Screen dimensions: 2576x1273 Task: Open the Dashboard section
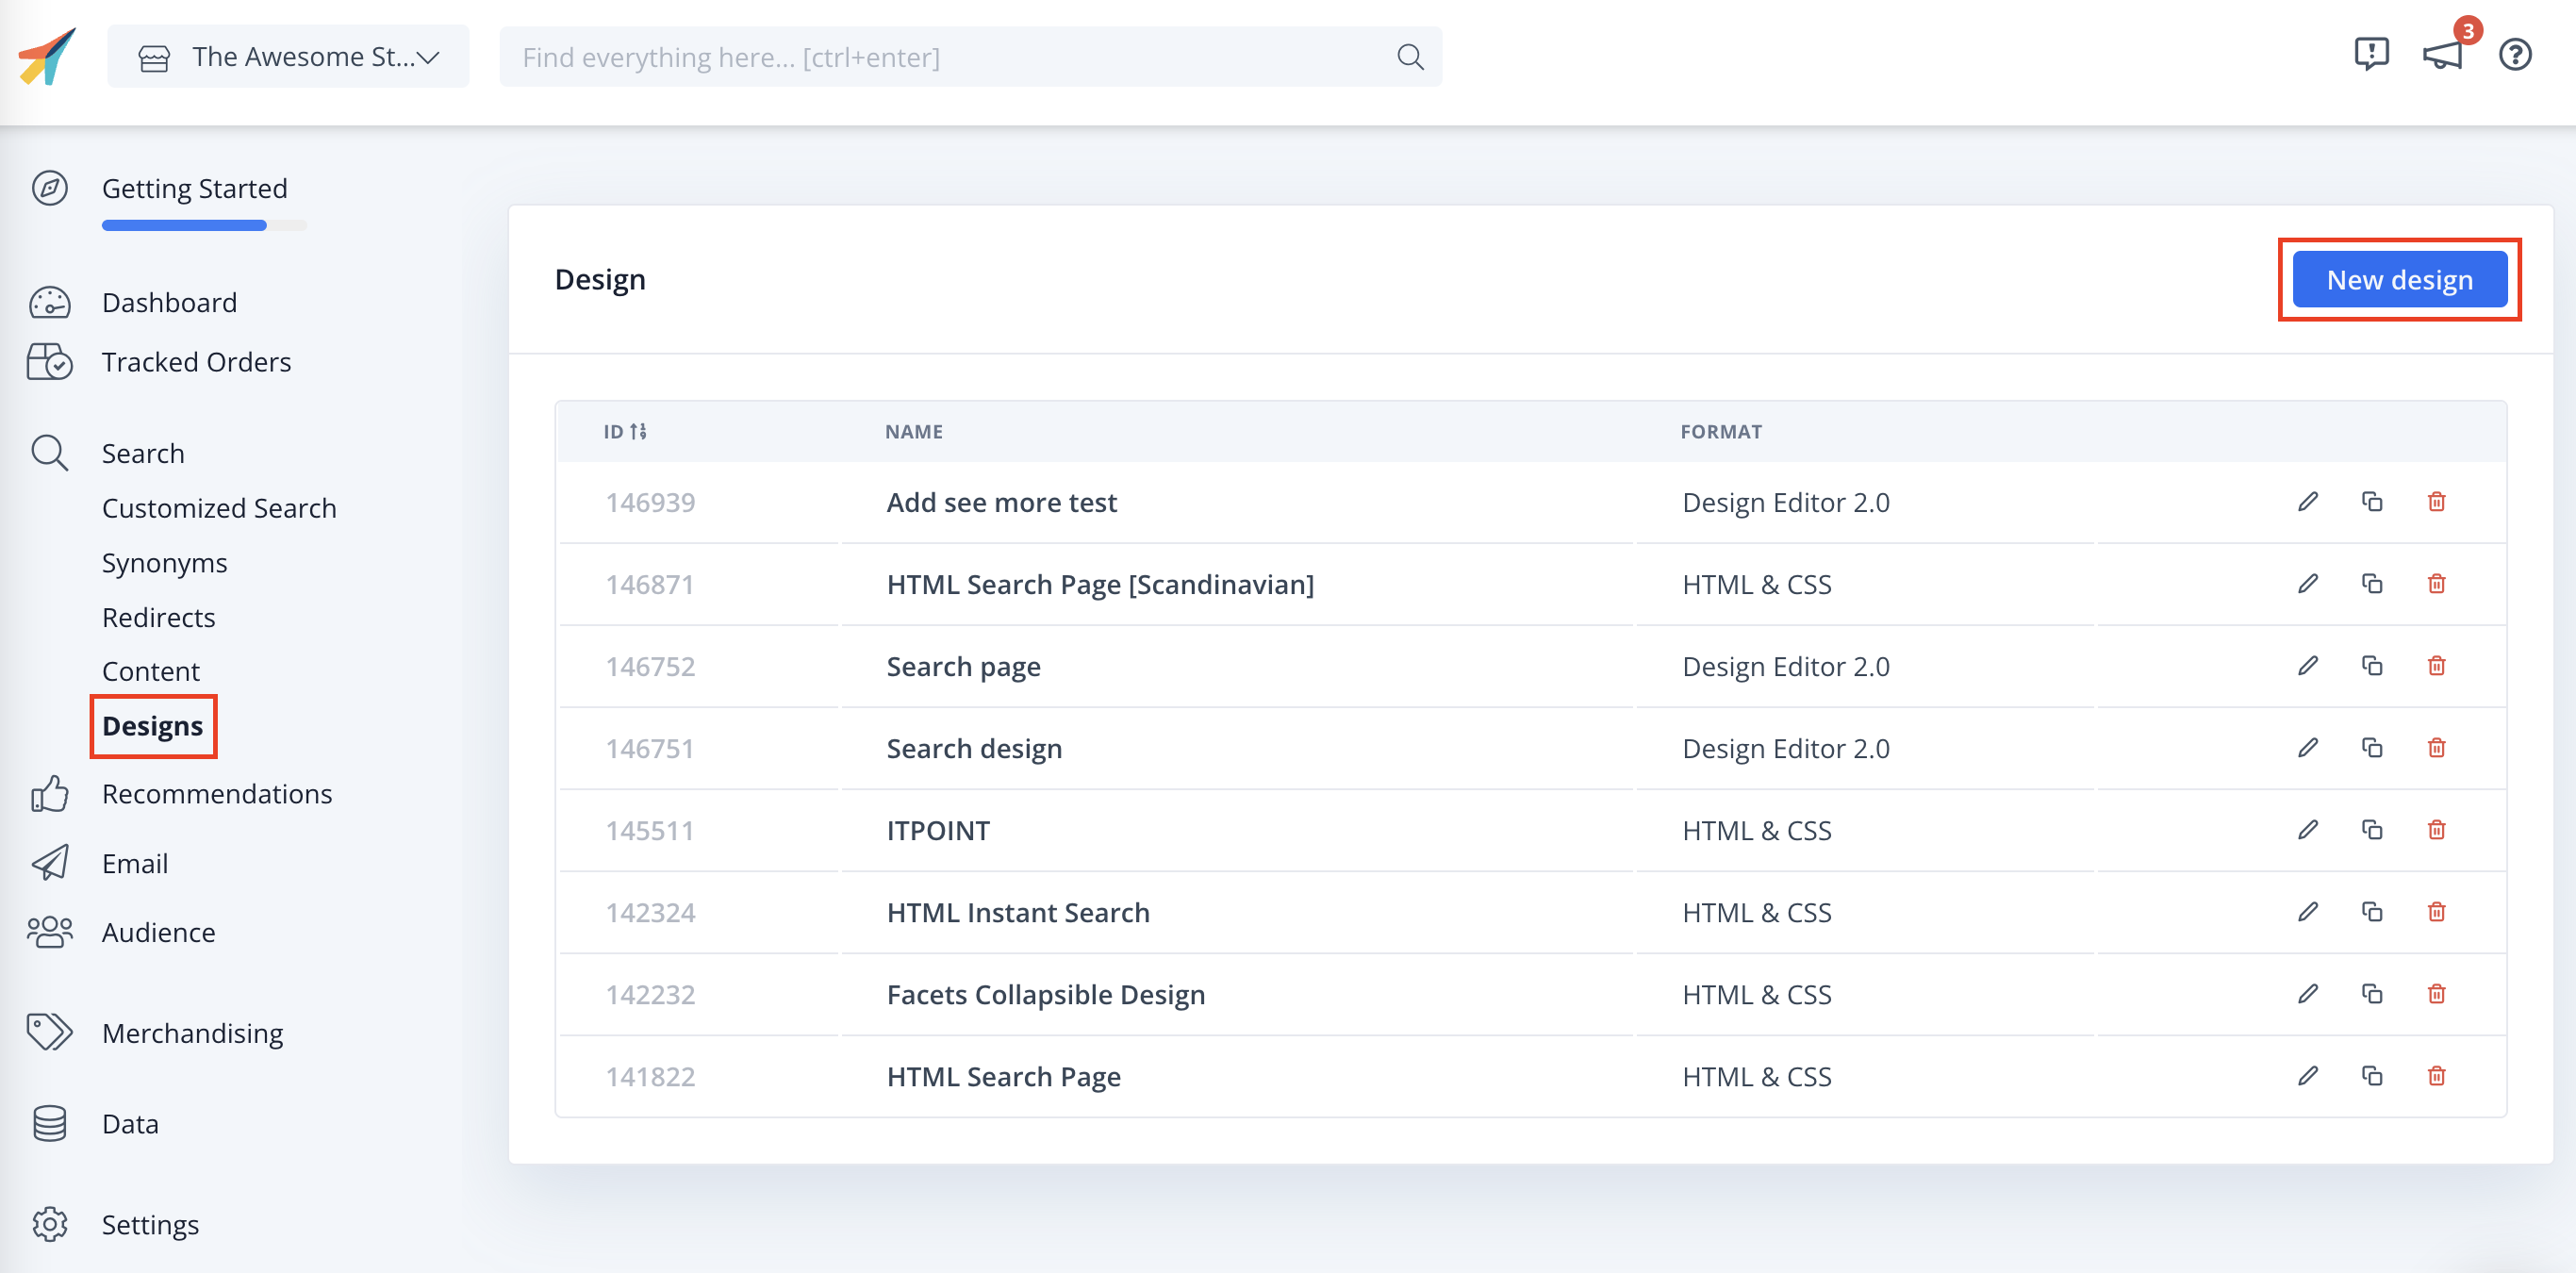[169, 302]
